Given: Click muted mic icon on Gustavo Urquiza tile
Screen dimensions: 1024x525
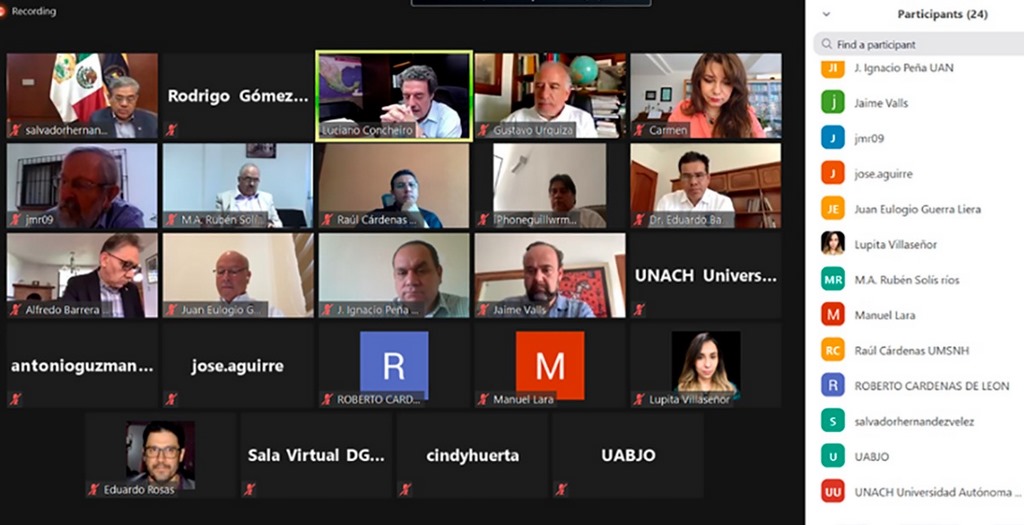Looking at the screenshot, I should tap(483, 130).
